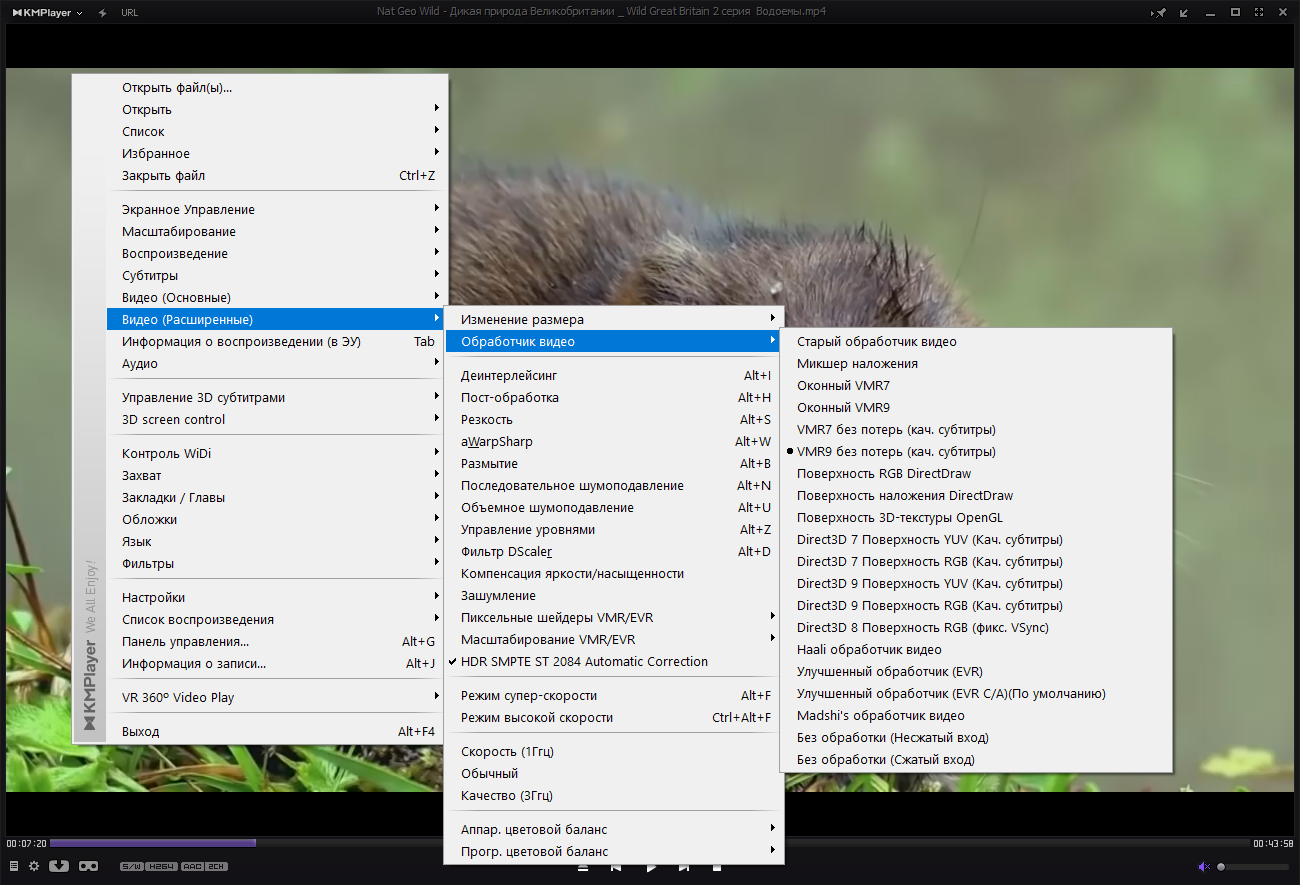Unmute via the purple speaker icon
The width and height of the screenshot is (1300, 885).
coord(1204,867)
